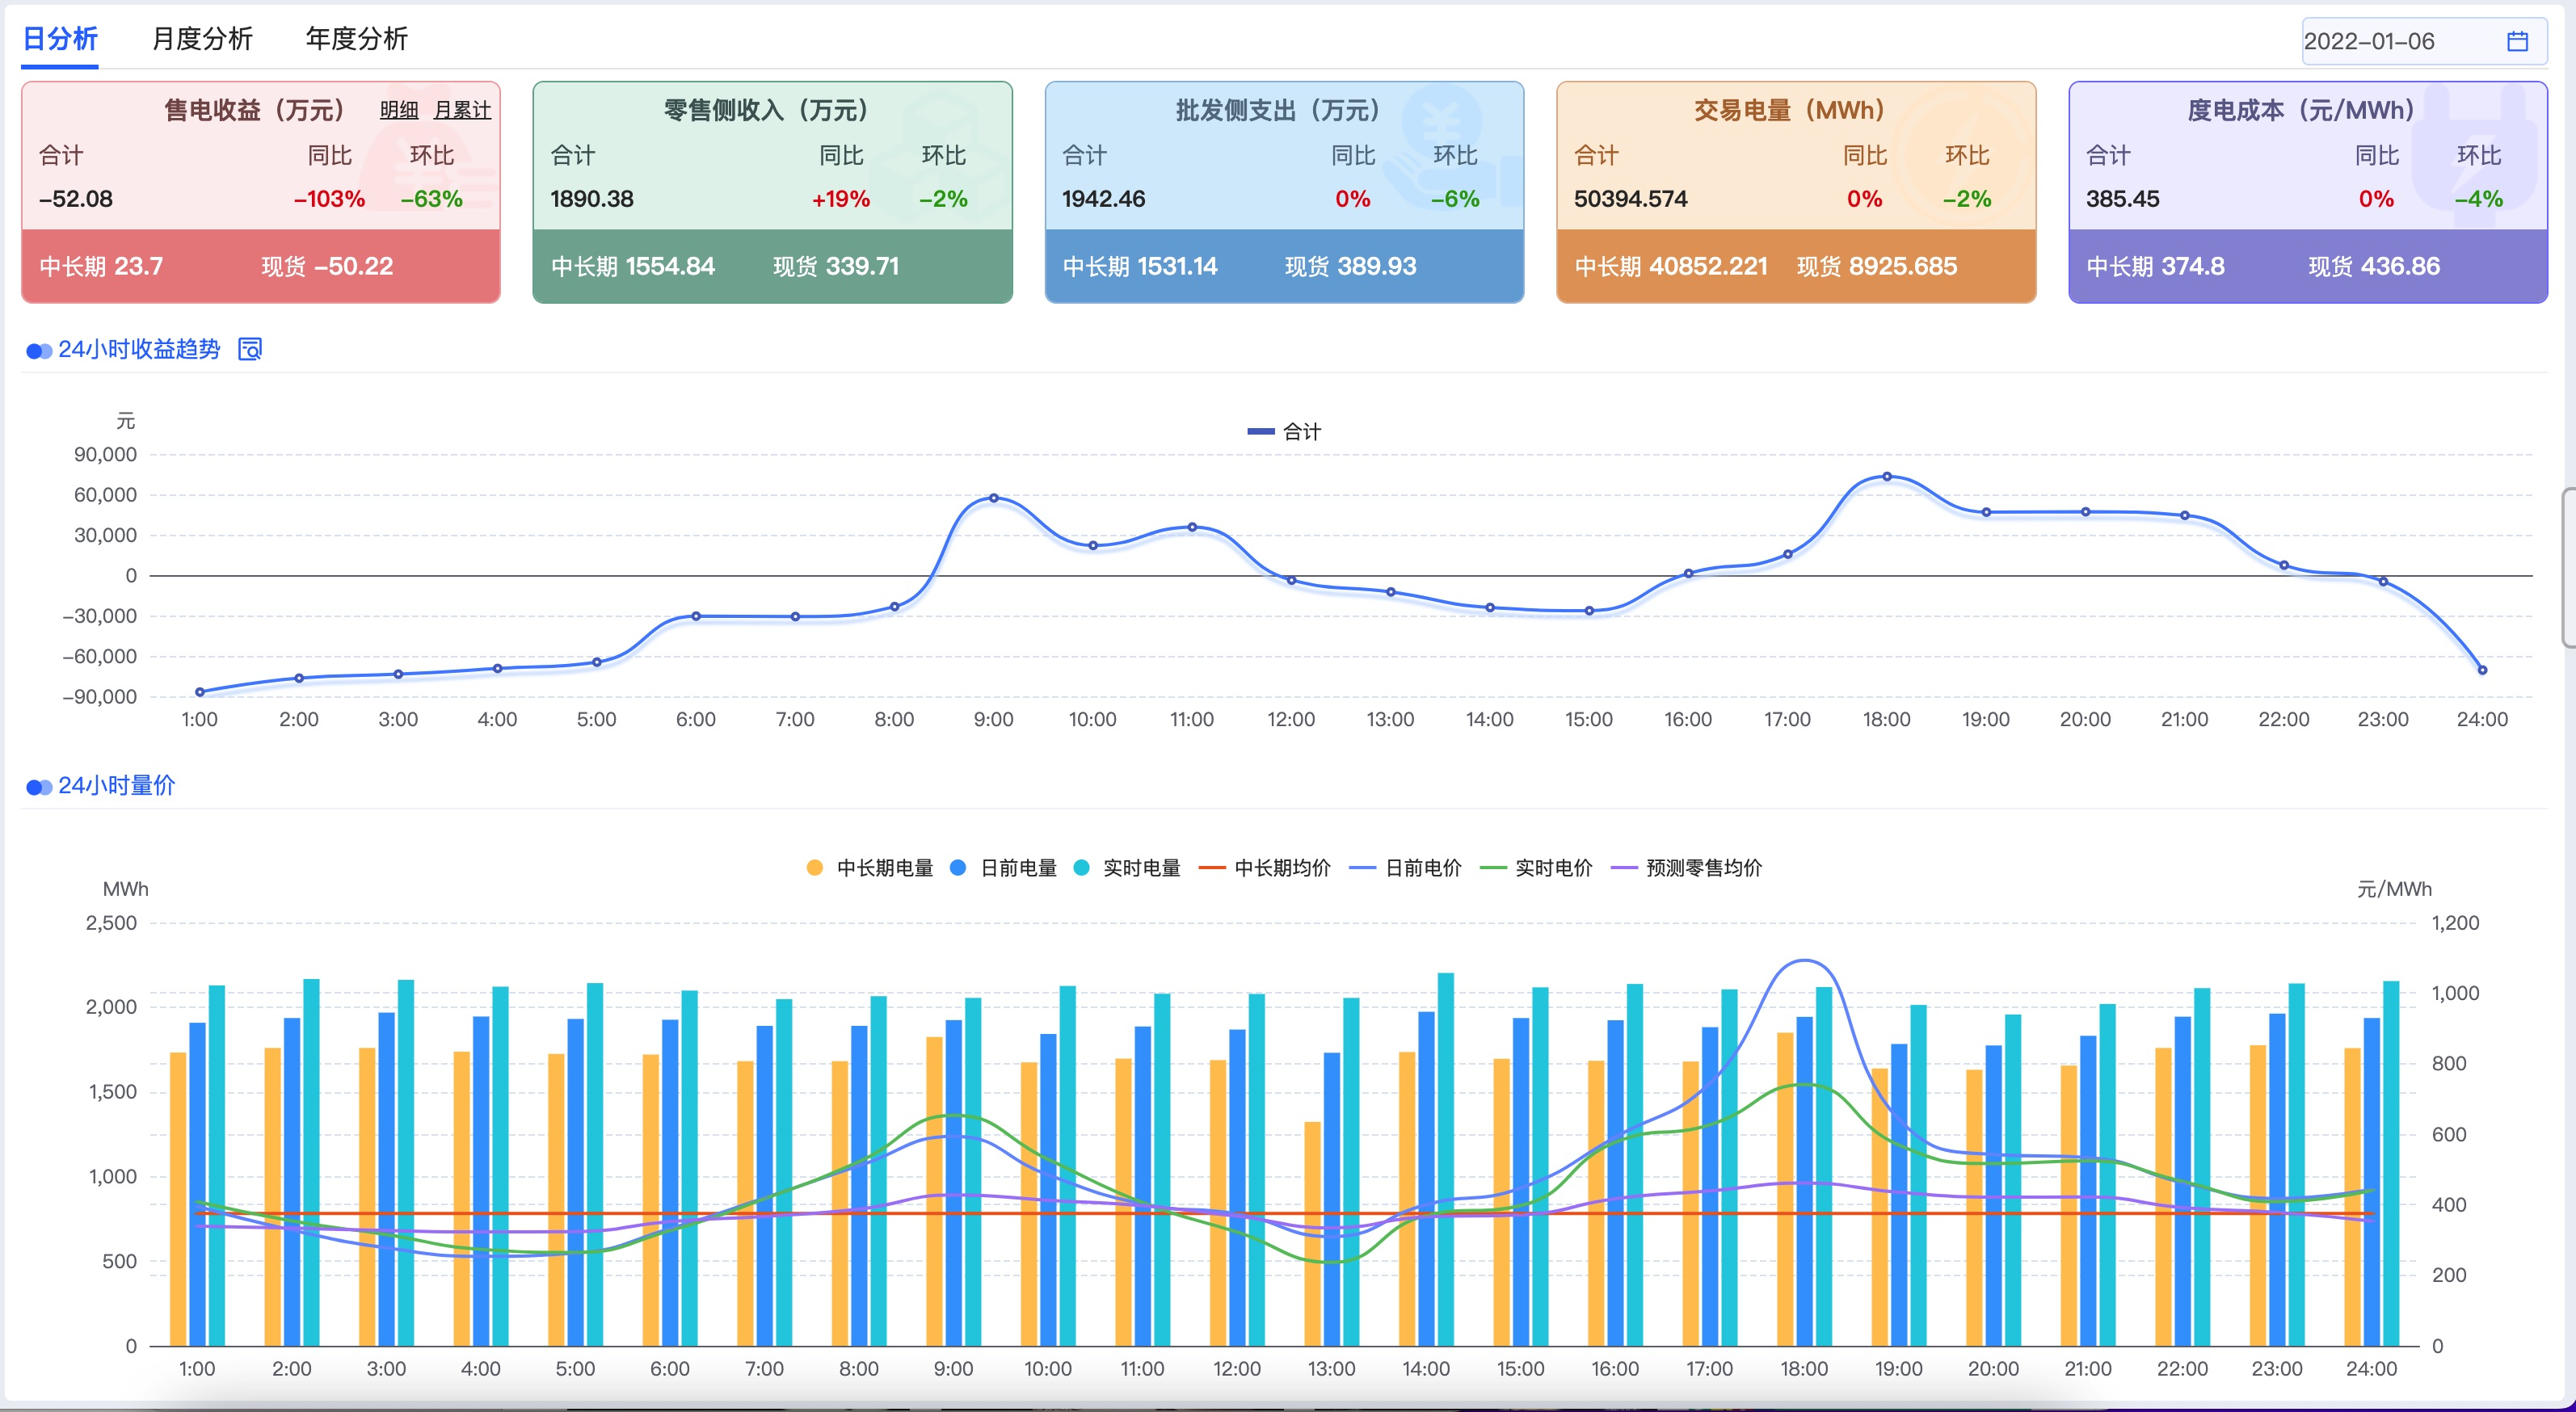
Task: Click 现货 389.93 in the blue footer
Action: coord(1351,266)
